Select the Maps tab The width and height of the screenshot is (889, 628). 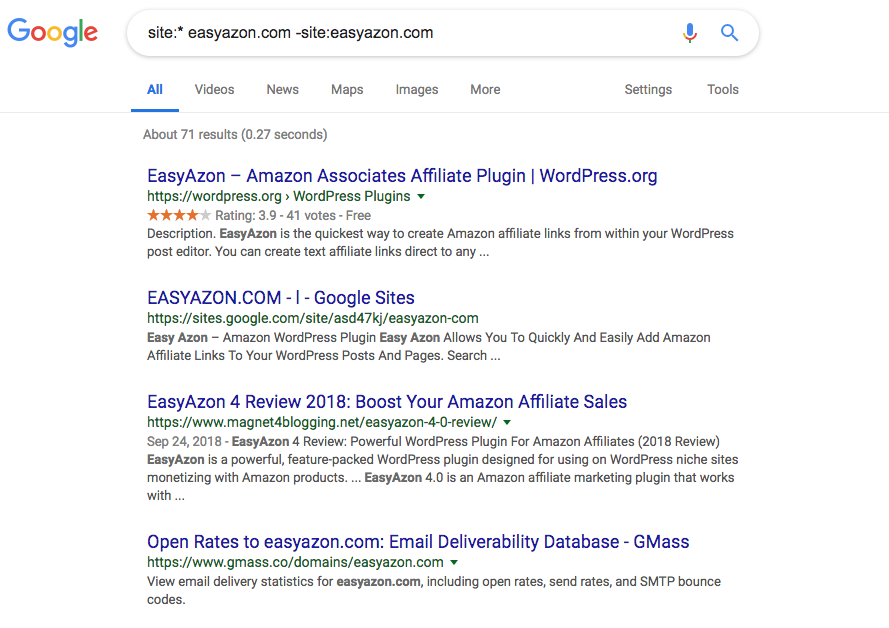click(x=347, y=89)
